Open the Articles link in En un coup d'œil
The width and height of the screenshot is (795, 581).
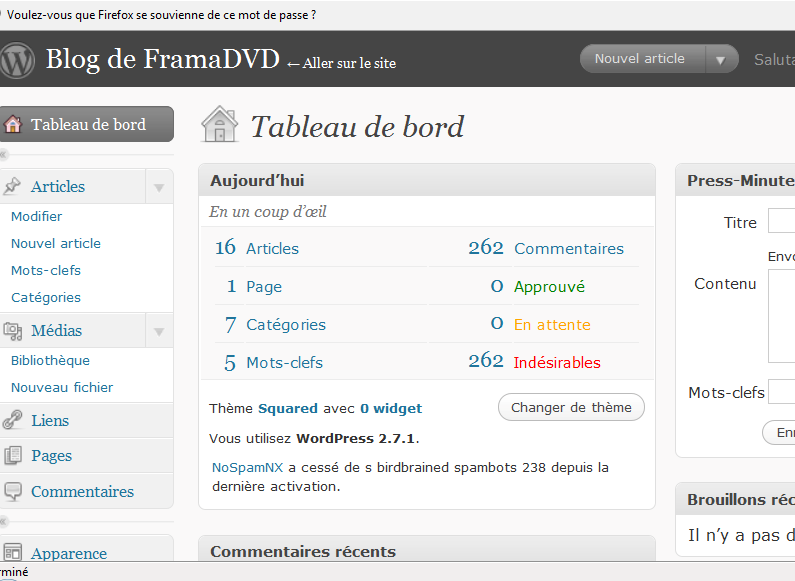click(272, 248)
